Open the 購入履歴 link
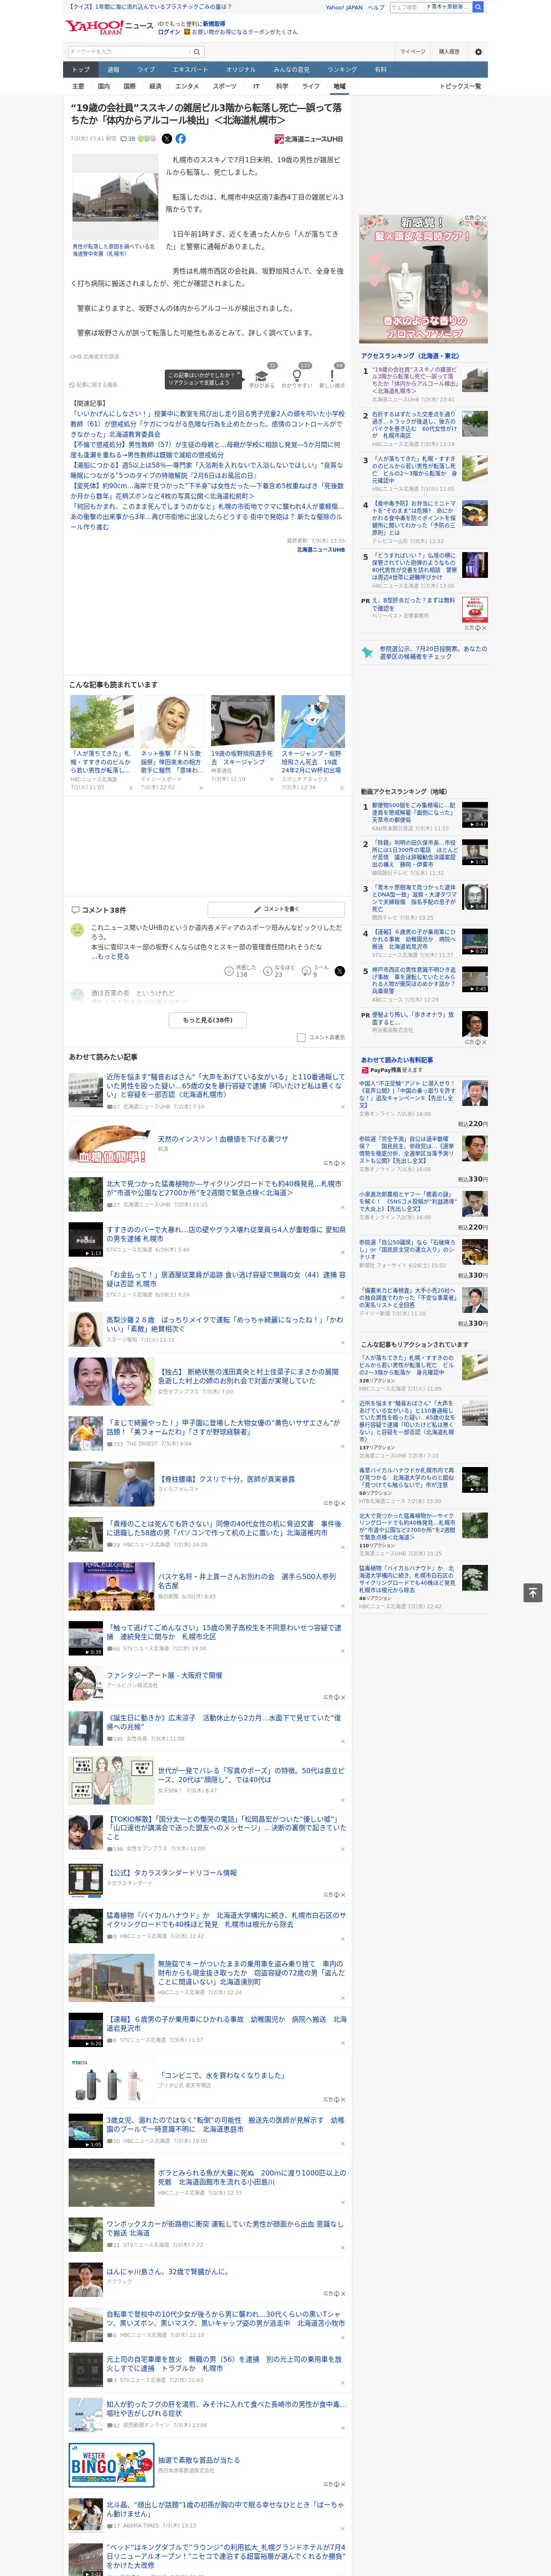The image size is (551, 2576). 449,51
